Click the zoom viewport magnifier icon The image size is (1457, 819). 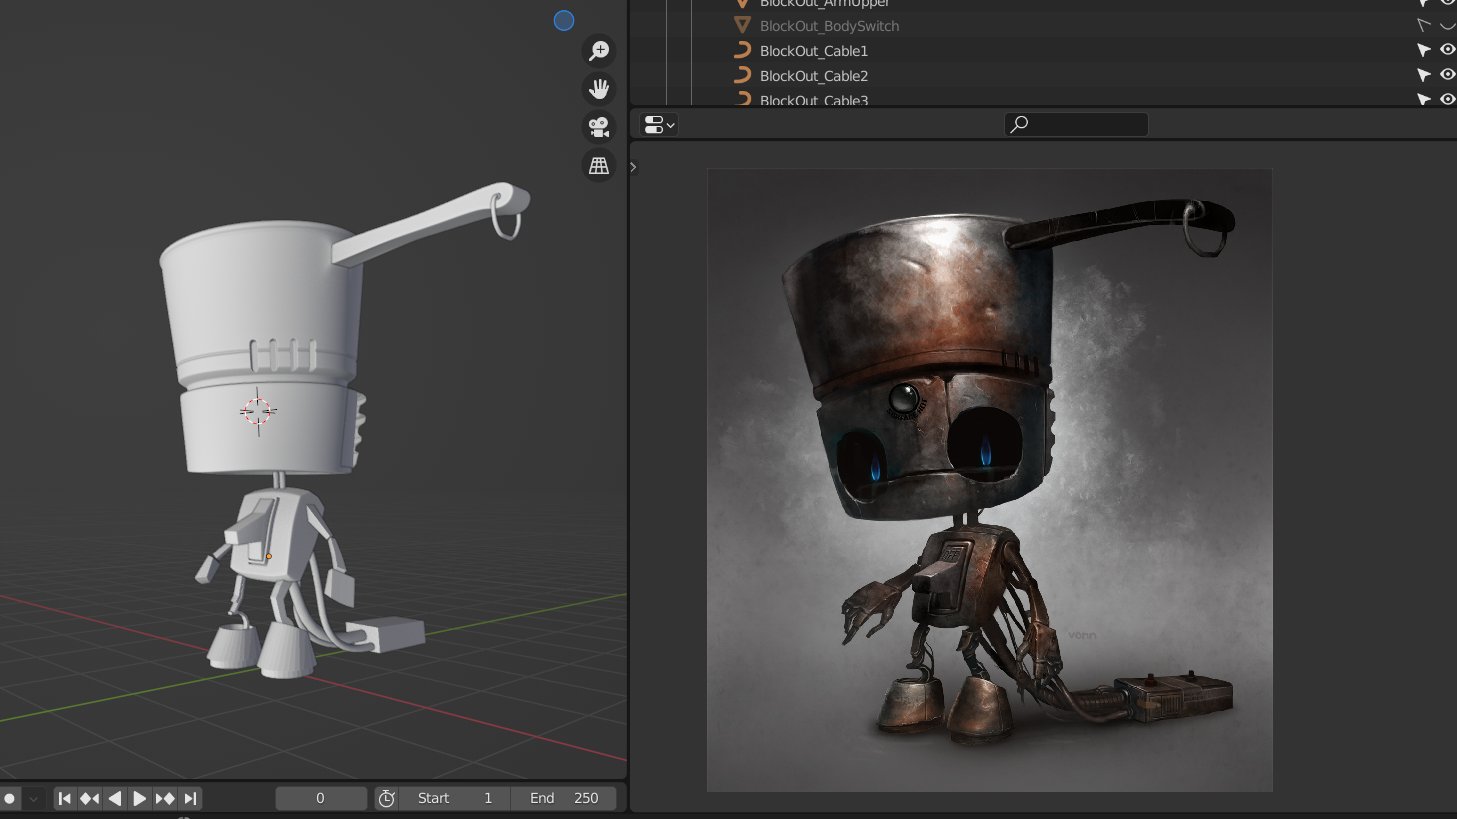[599, 51]
